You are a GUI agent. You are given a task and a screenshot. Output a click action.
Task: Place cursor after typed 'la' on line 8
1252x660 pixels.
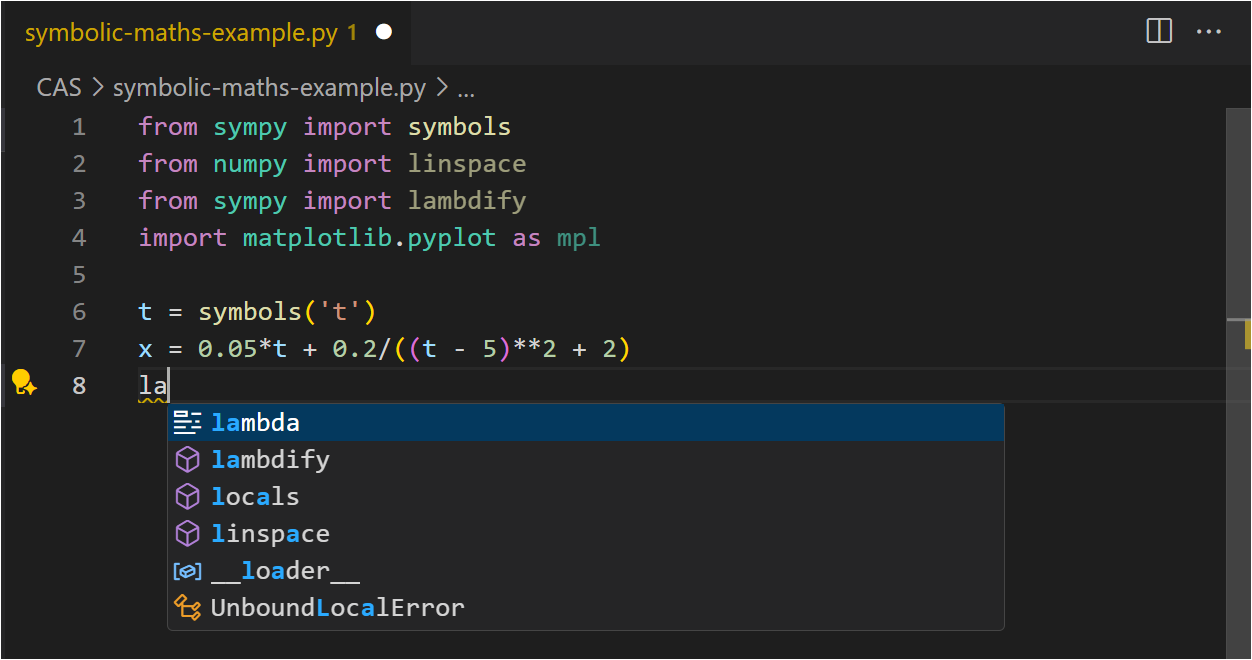coord(169,386)
